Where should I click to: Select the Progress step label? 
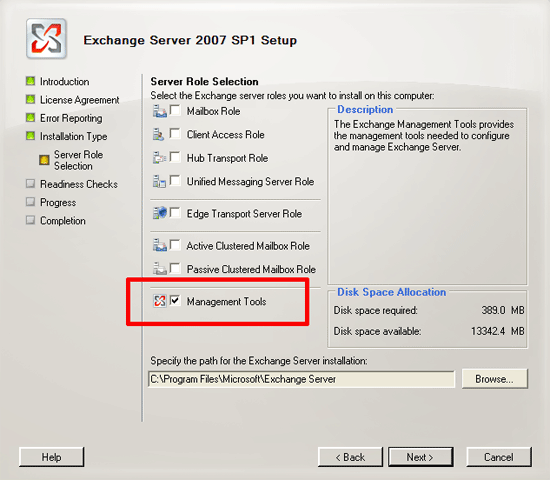[58, 202]
